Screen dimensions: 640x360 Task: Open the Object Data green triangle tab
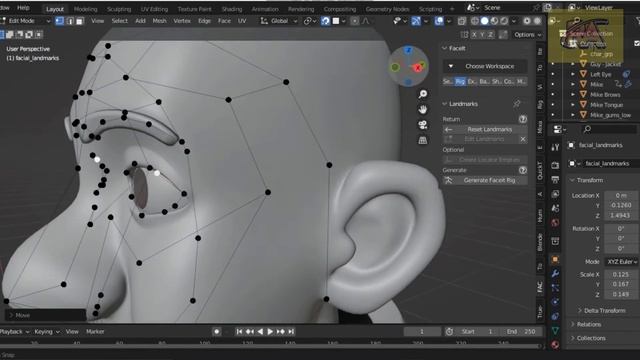click(x=555, y=330)
